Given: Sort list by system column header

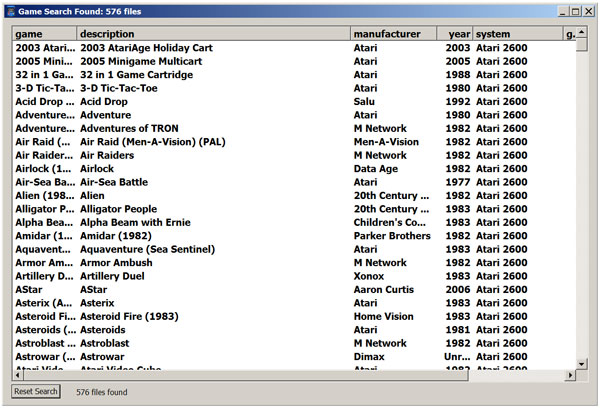Looking at the screenshot, I should tap(516, 34).
